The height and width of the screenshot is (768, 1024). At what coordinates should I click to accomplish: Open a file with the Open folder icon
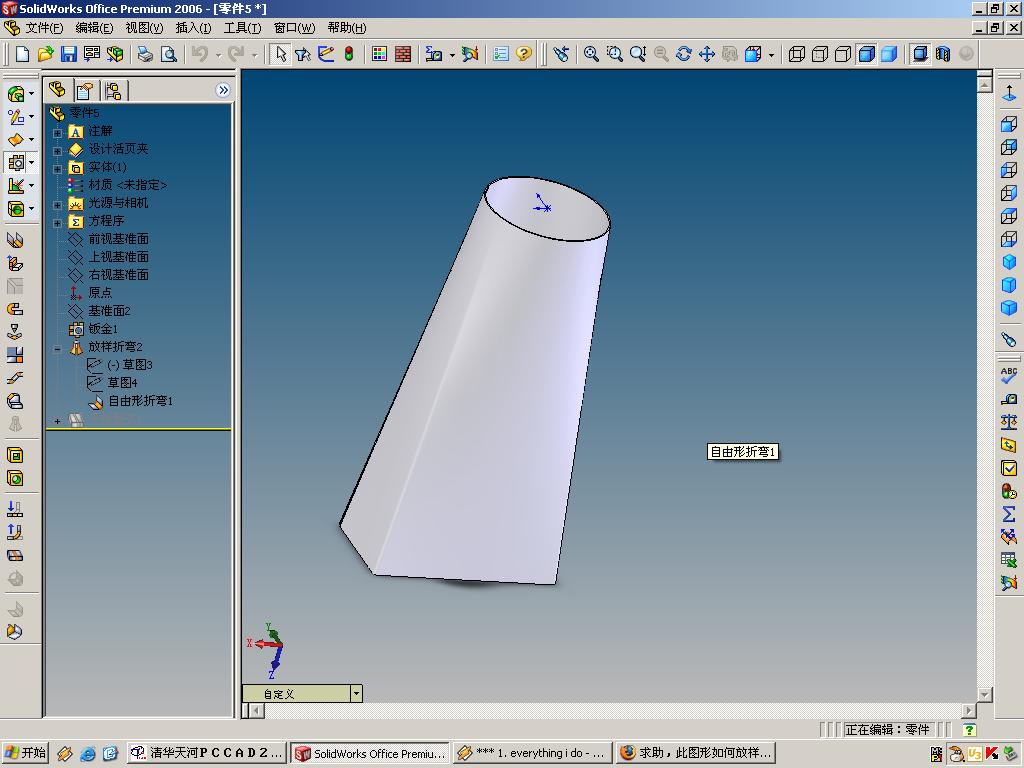pyautogui.click(x=45, y=54)
